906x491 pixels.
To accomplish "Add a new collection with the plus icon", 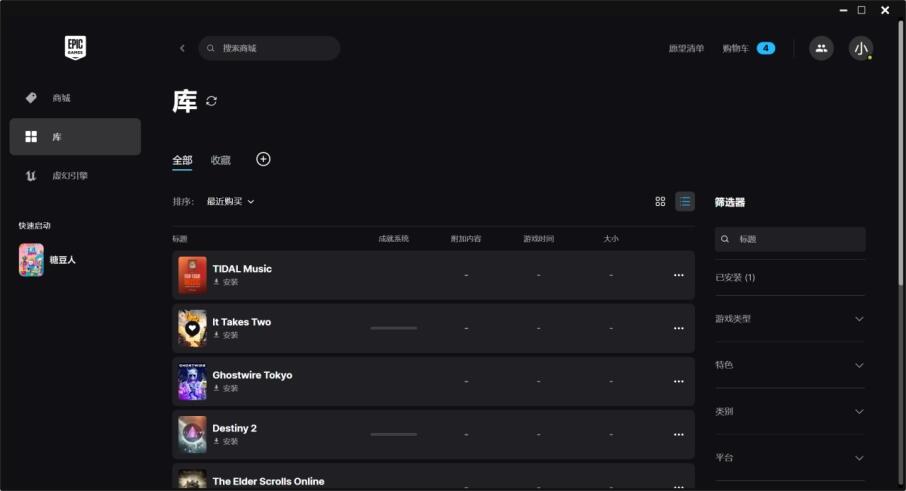I will click(x=263, y=159).
